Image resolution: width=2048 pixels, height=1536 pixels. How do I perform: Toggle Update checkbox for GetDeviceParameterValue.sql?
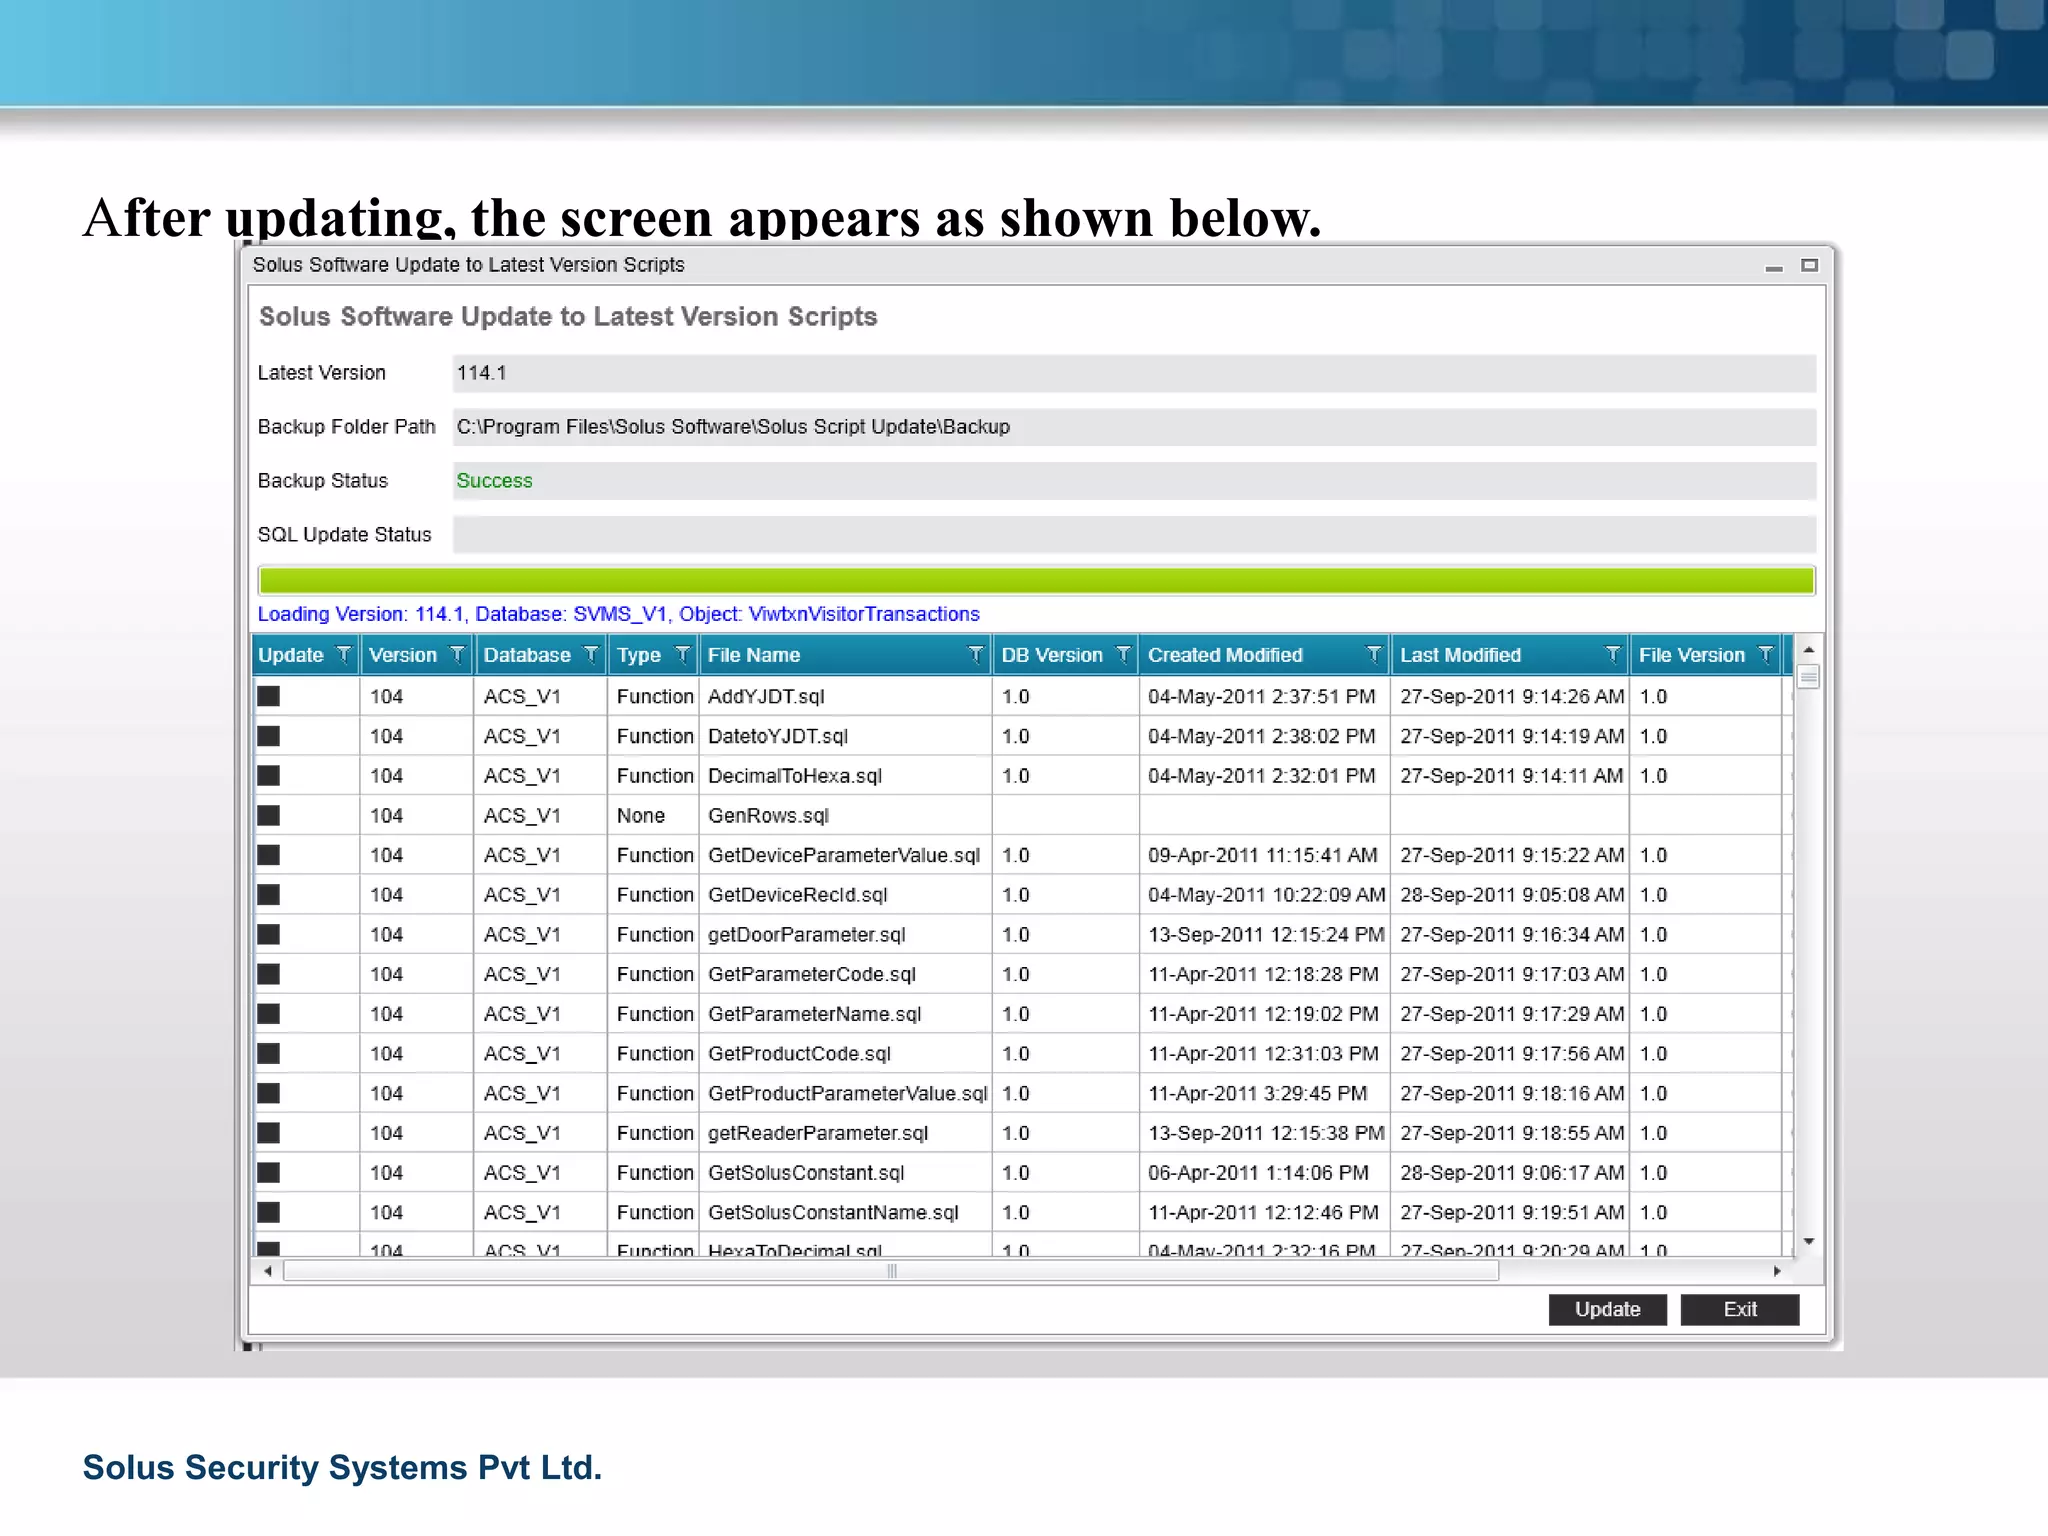[269, 855]
